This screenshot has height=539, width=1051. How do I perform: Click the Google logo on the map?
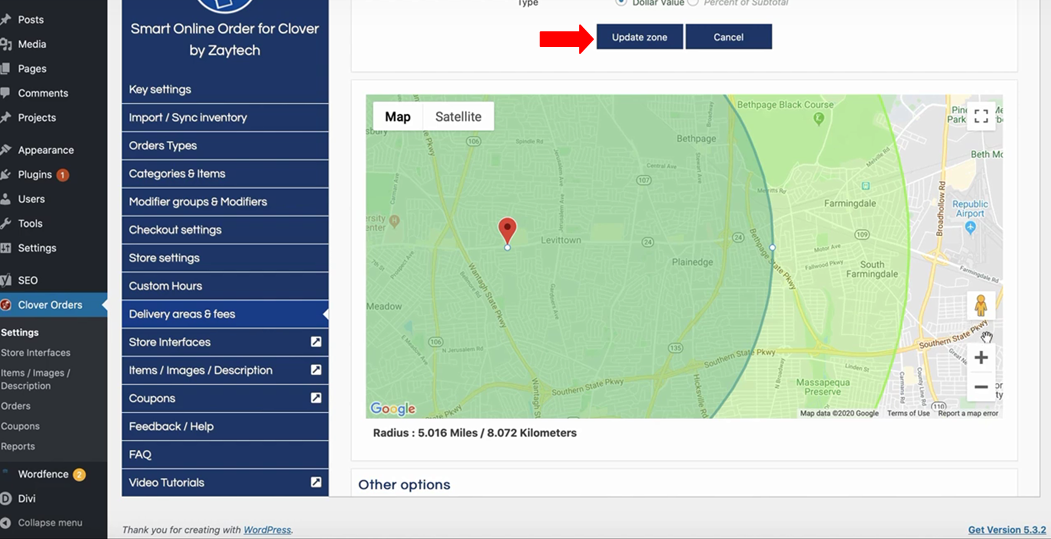[x=393, y=408]
